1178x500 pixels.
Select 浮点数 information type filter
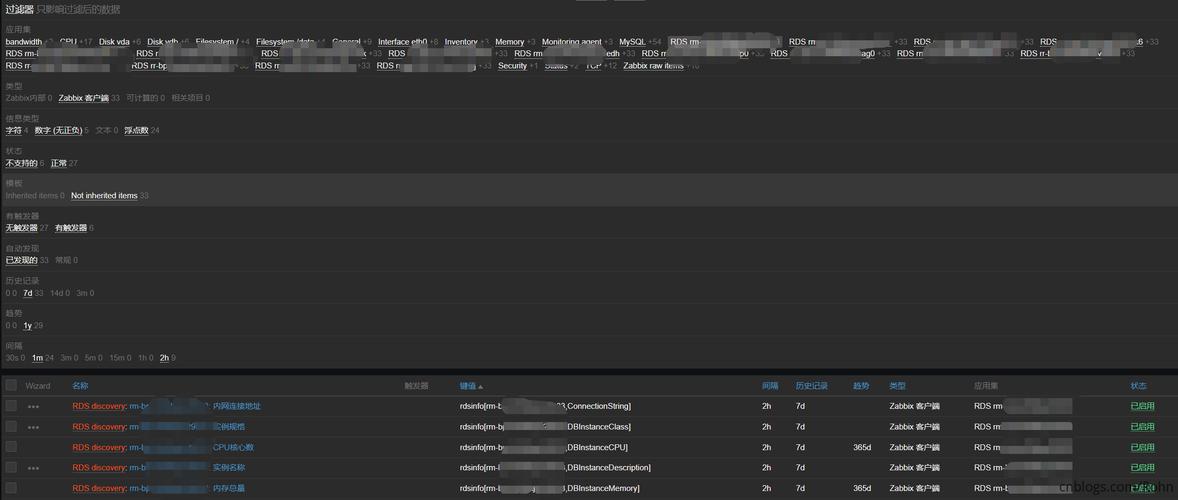(x=136, y=131)
